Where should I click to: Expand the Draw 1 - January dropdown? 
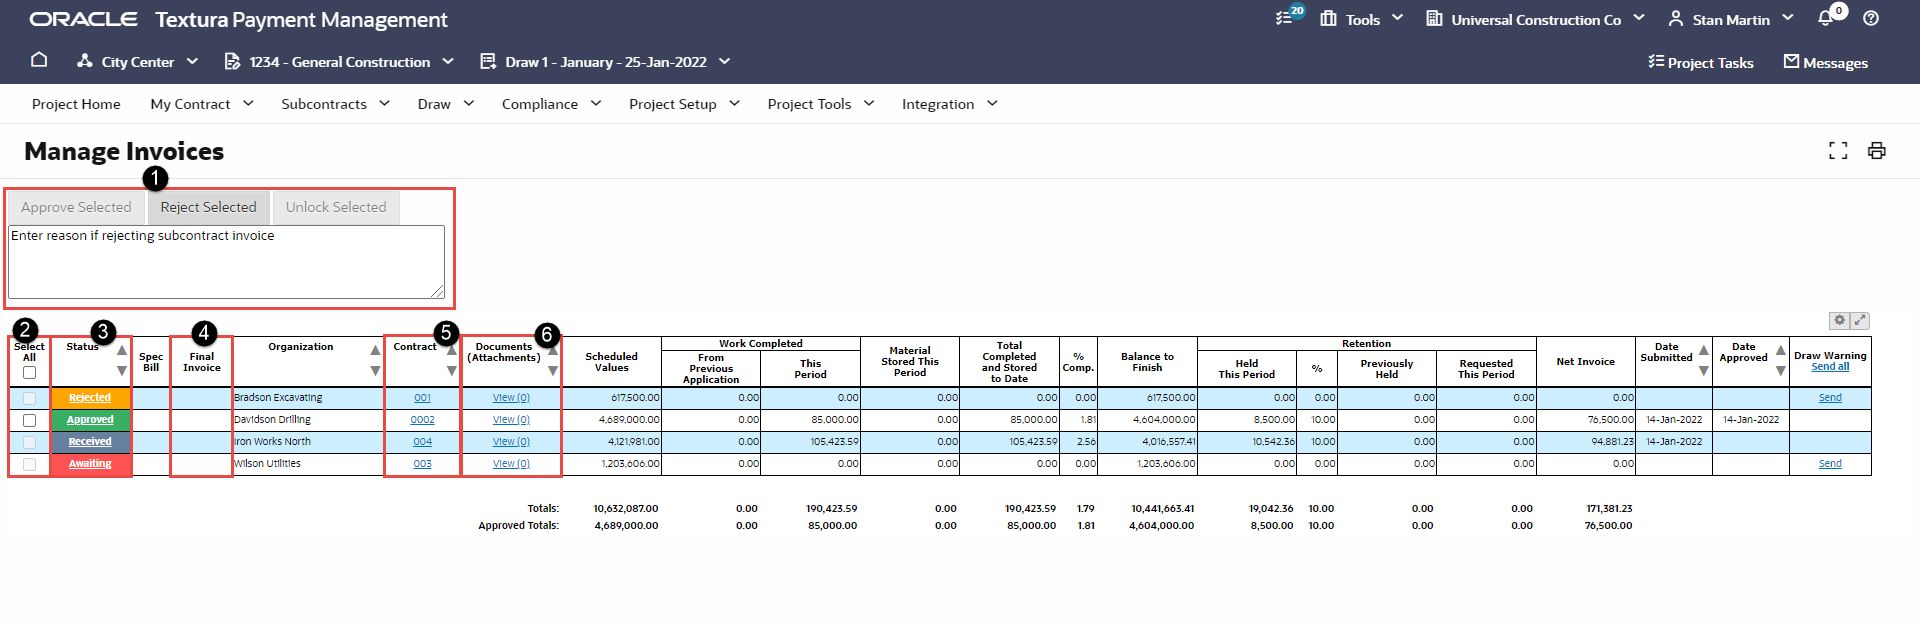[724, 61]
